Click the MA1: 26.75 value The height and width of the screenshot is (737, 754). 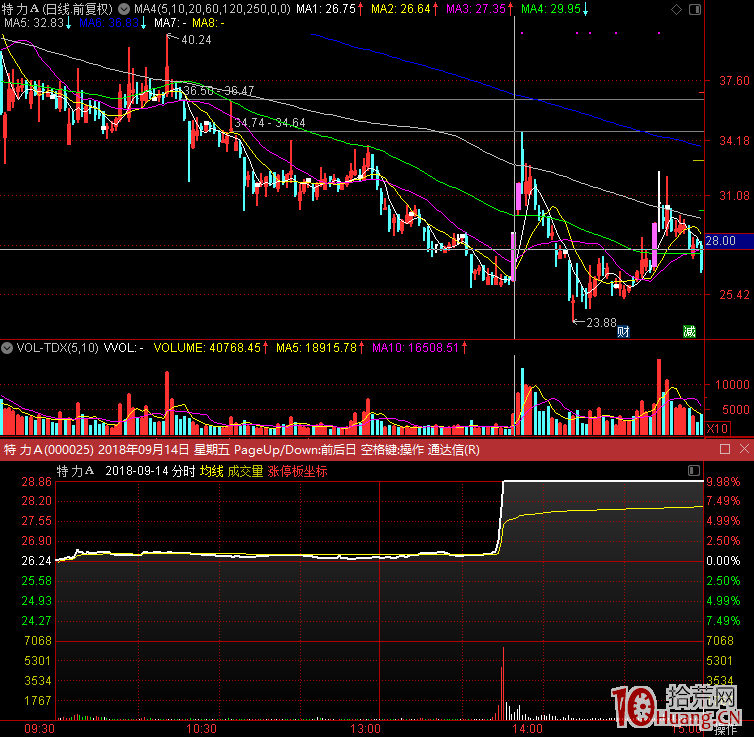pyautogui.click(x=326, y=9)
